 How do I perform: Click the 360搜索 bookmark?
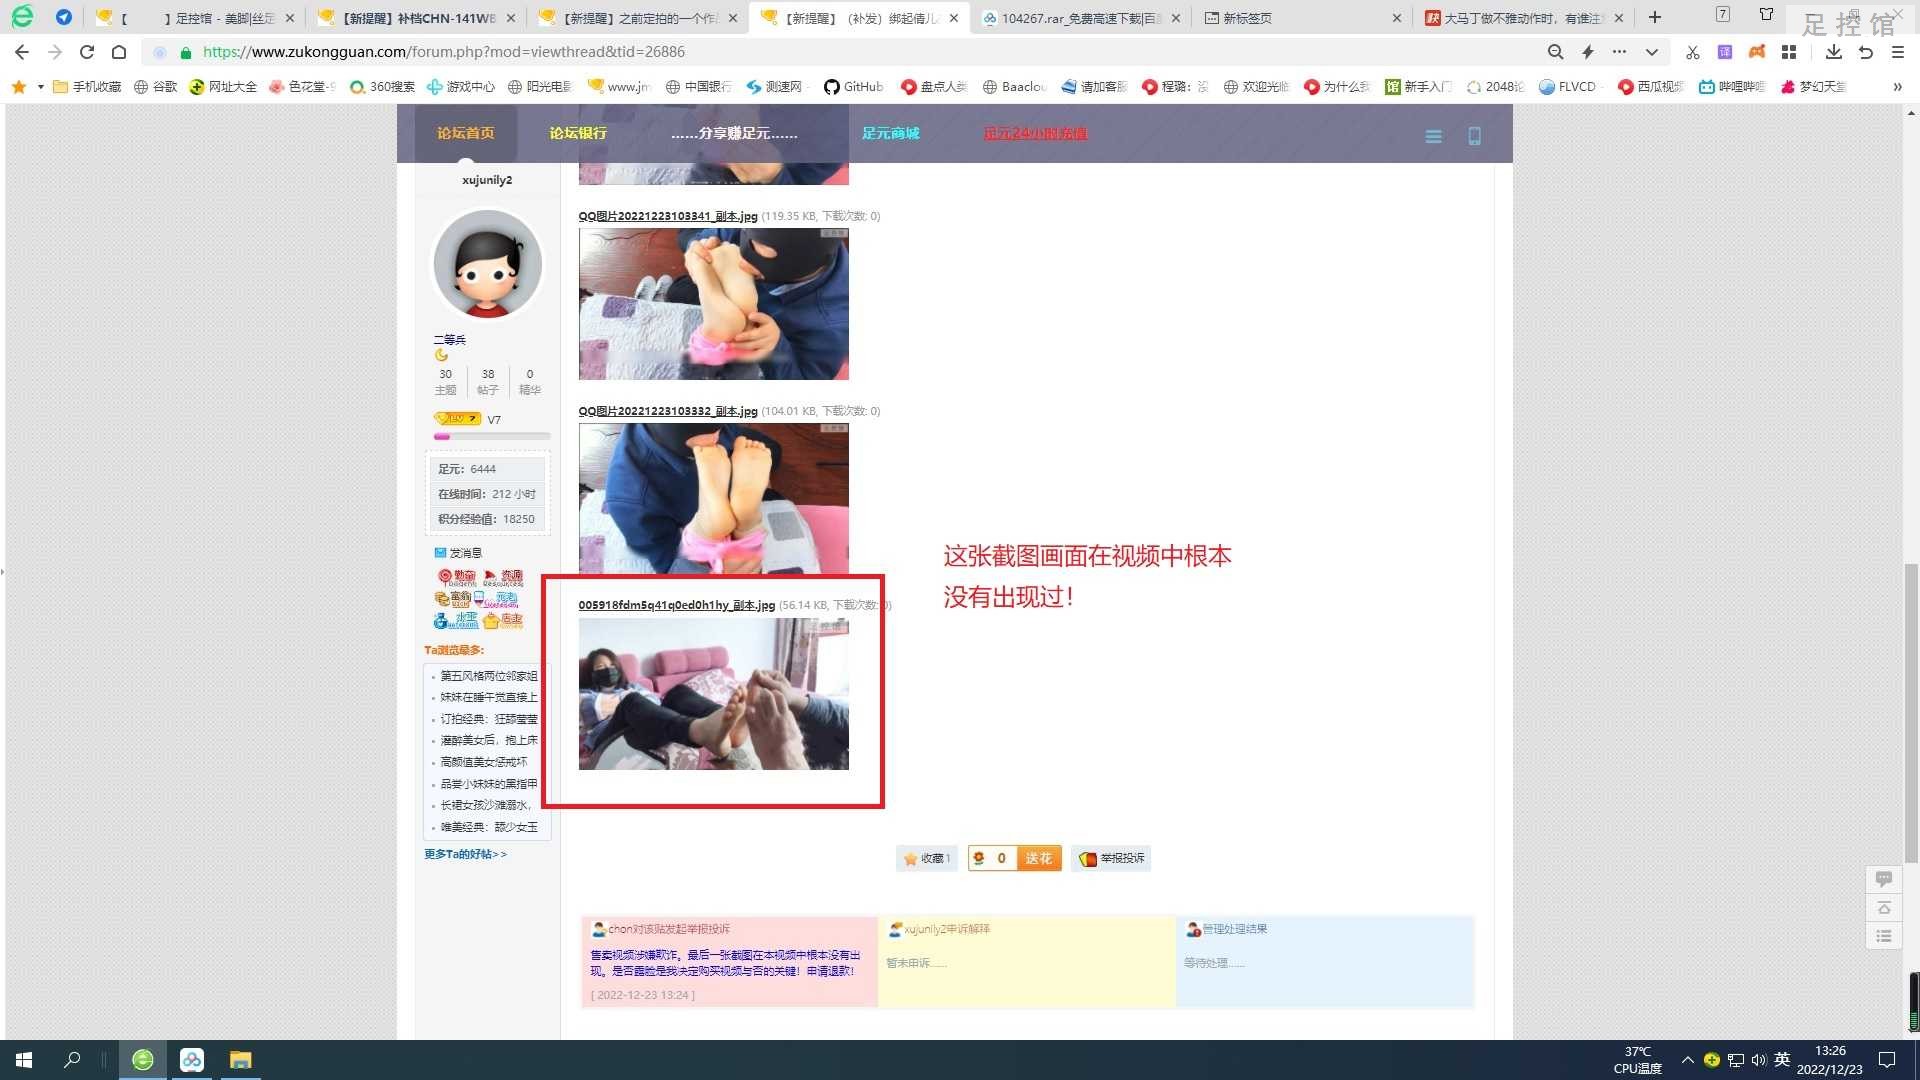point(382,87)
